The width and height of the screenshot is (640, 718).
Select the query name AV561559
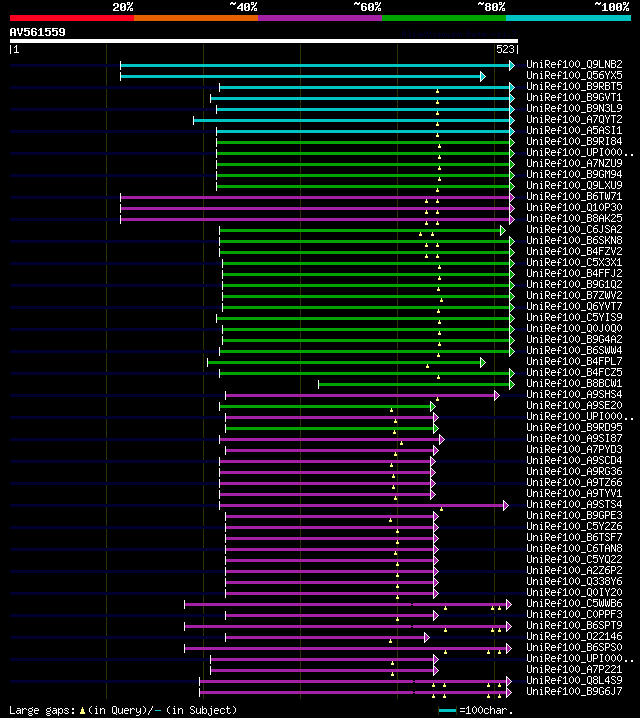[x=38, y=32]
